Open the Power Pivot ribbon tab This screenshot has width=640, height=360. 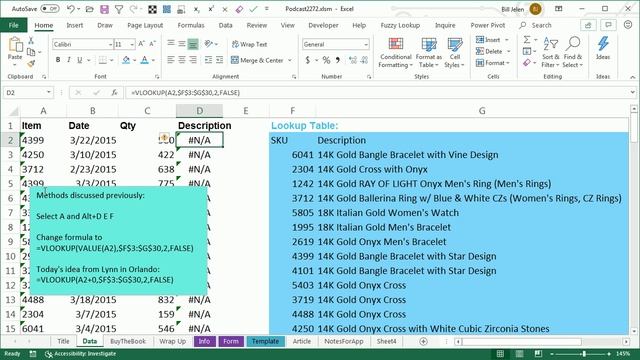tap(488, 25)
